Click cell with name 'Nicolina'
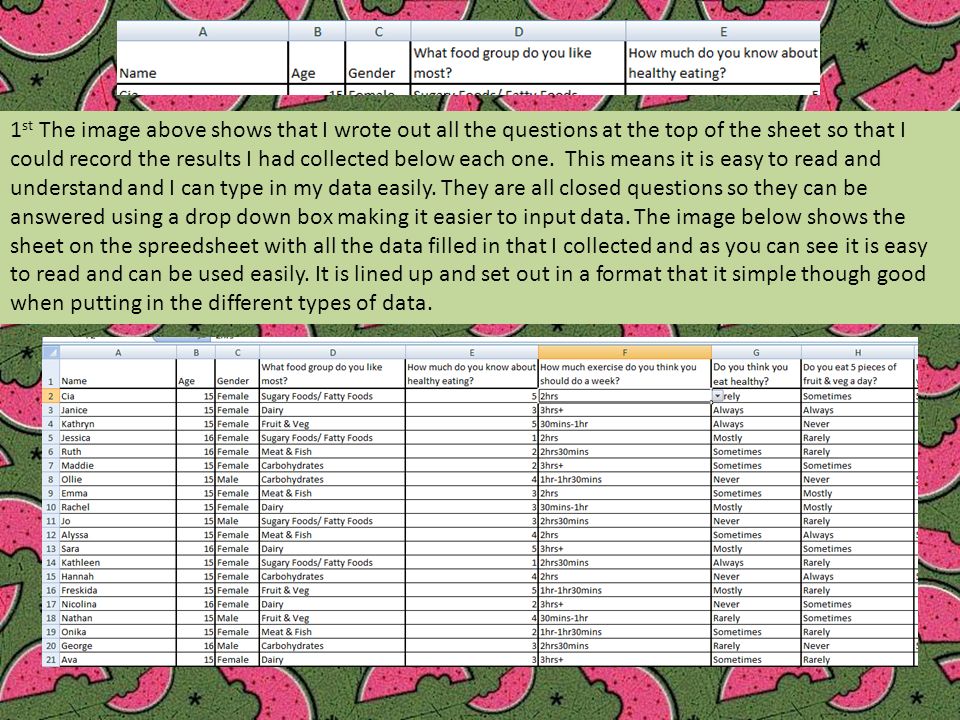Screen dimensions: 960x720 (x=118, y=604)
